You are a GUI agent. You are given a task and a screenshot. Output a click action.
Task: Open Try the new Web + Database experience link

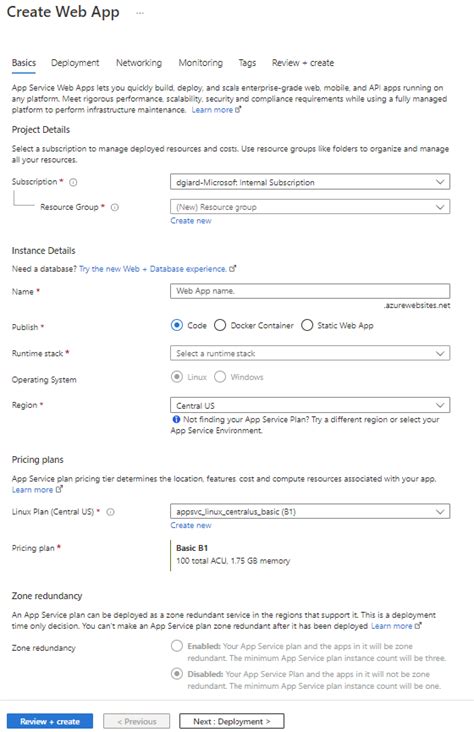tap(157, 269)
